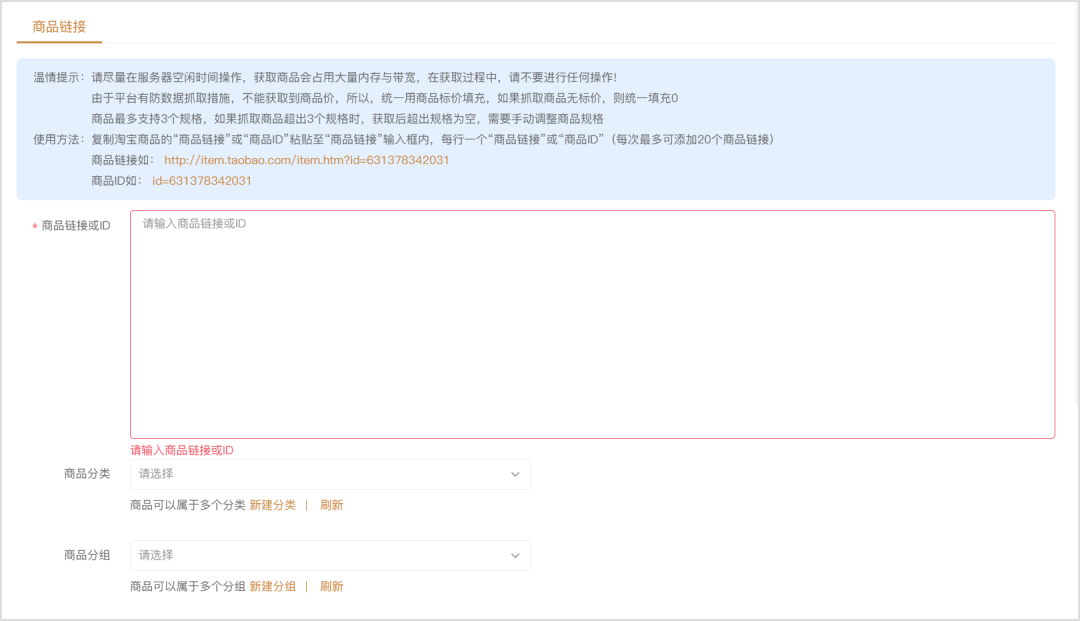Click the 商品最多支持3个规格 tip line
The image size is (1080, 621).
[347, 119]
